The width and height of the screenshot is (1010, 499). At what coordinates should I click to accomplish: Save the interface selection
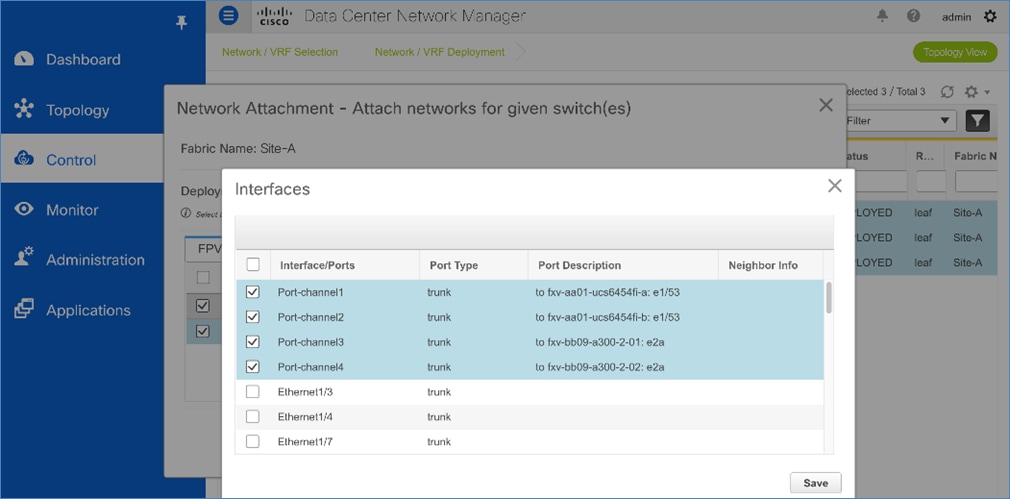pos(815,483)
